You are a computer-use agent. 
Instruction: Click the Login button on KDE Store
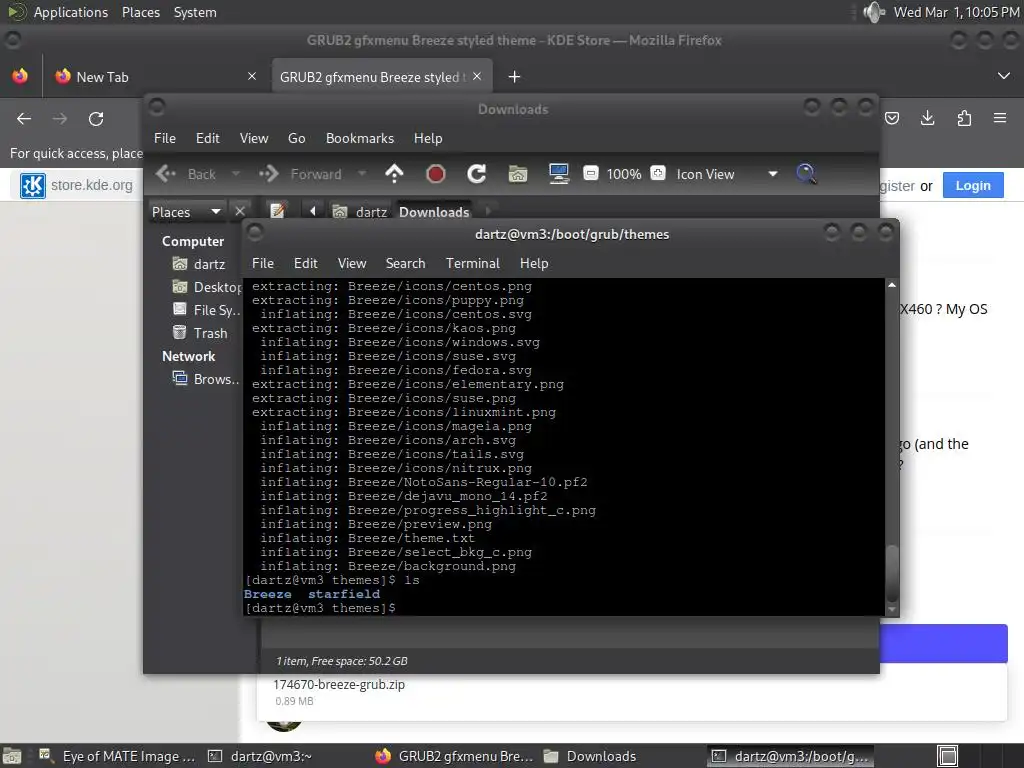click(x=973, y=185)
